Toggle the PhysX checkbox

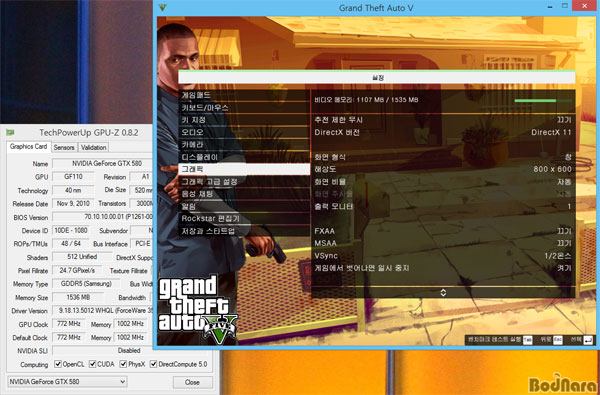tap(123, 364)
